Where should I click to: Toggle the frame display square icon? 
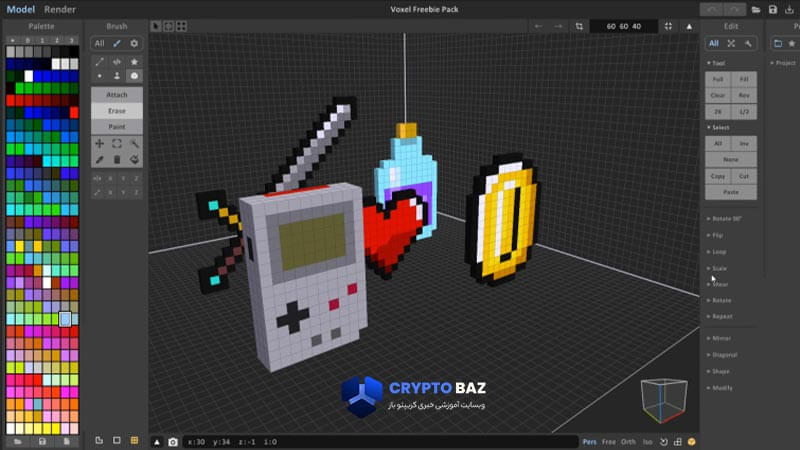tap(117, 440)
